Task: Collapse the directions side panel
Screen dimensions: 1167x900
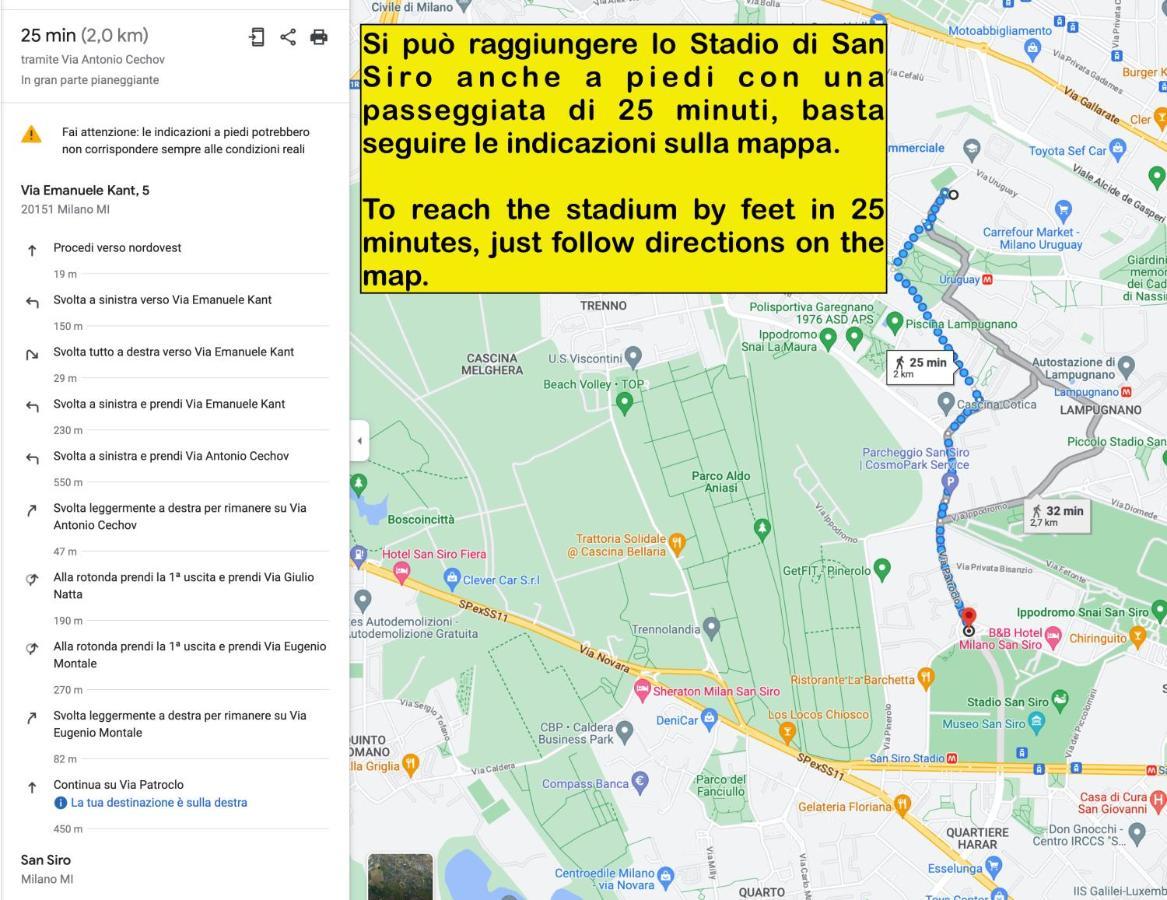Action: (x=359, y=441)
